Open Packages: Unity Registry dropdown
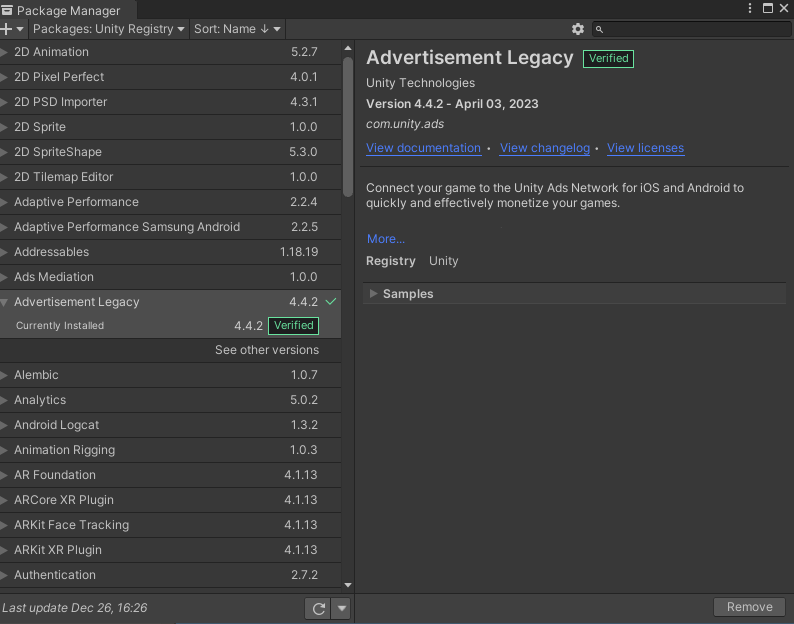Screen dimensions: 794x624 (x=108, y=29)
